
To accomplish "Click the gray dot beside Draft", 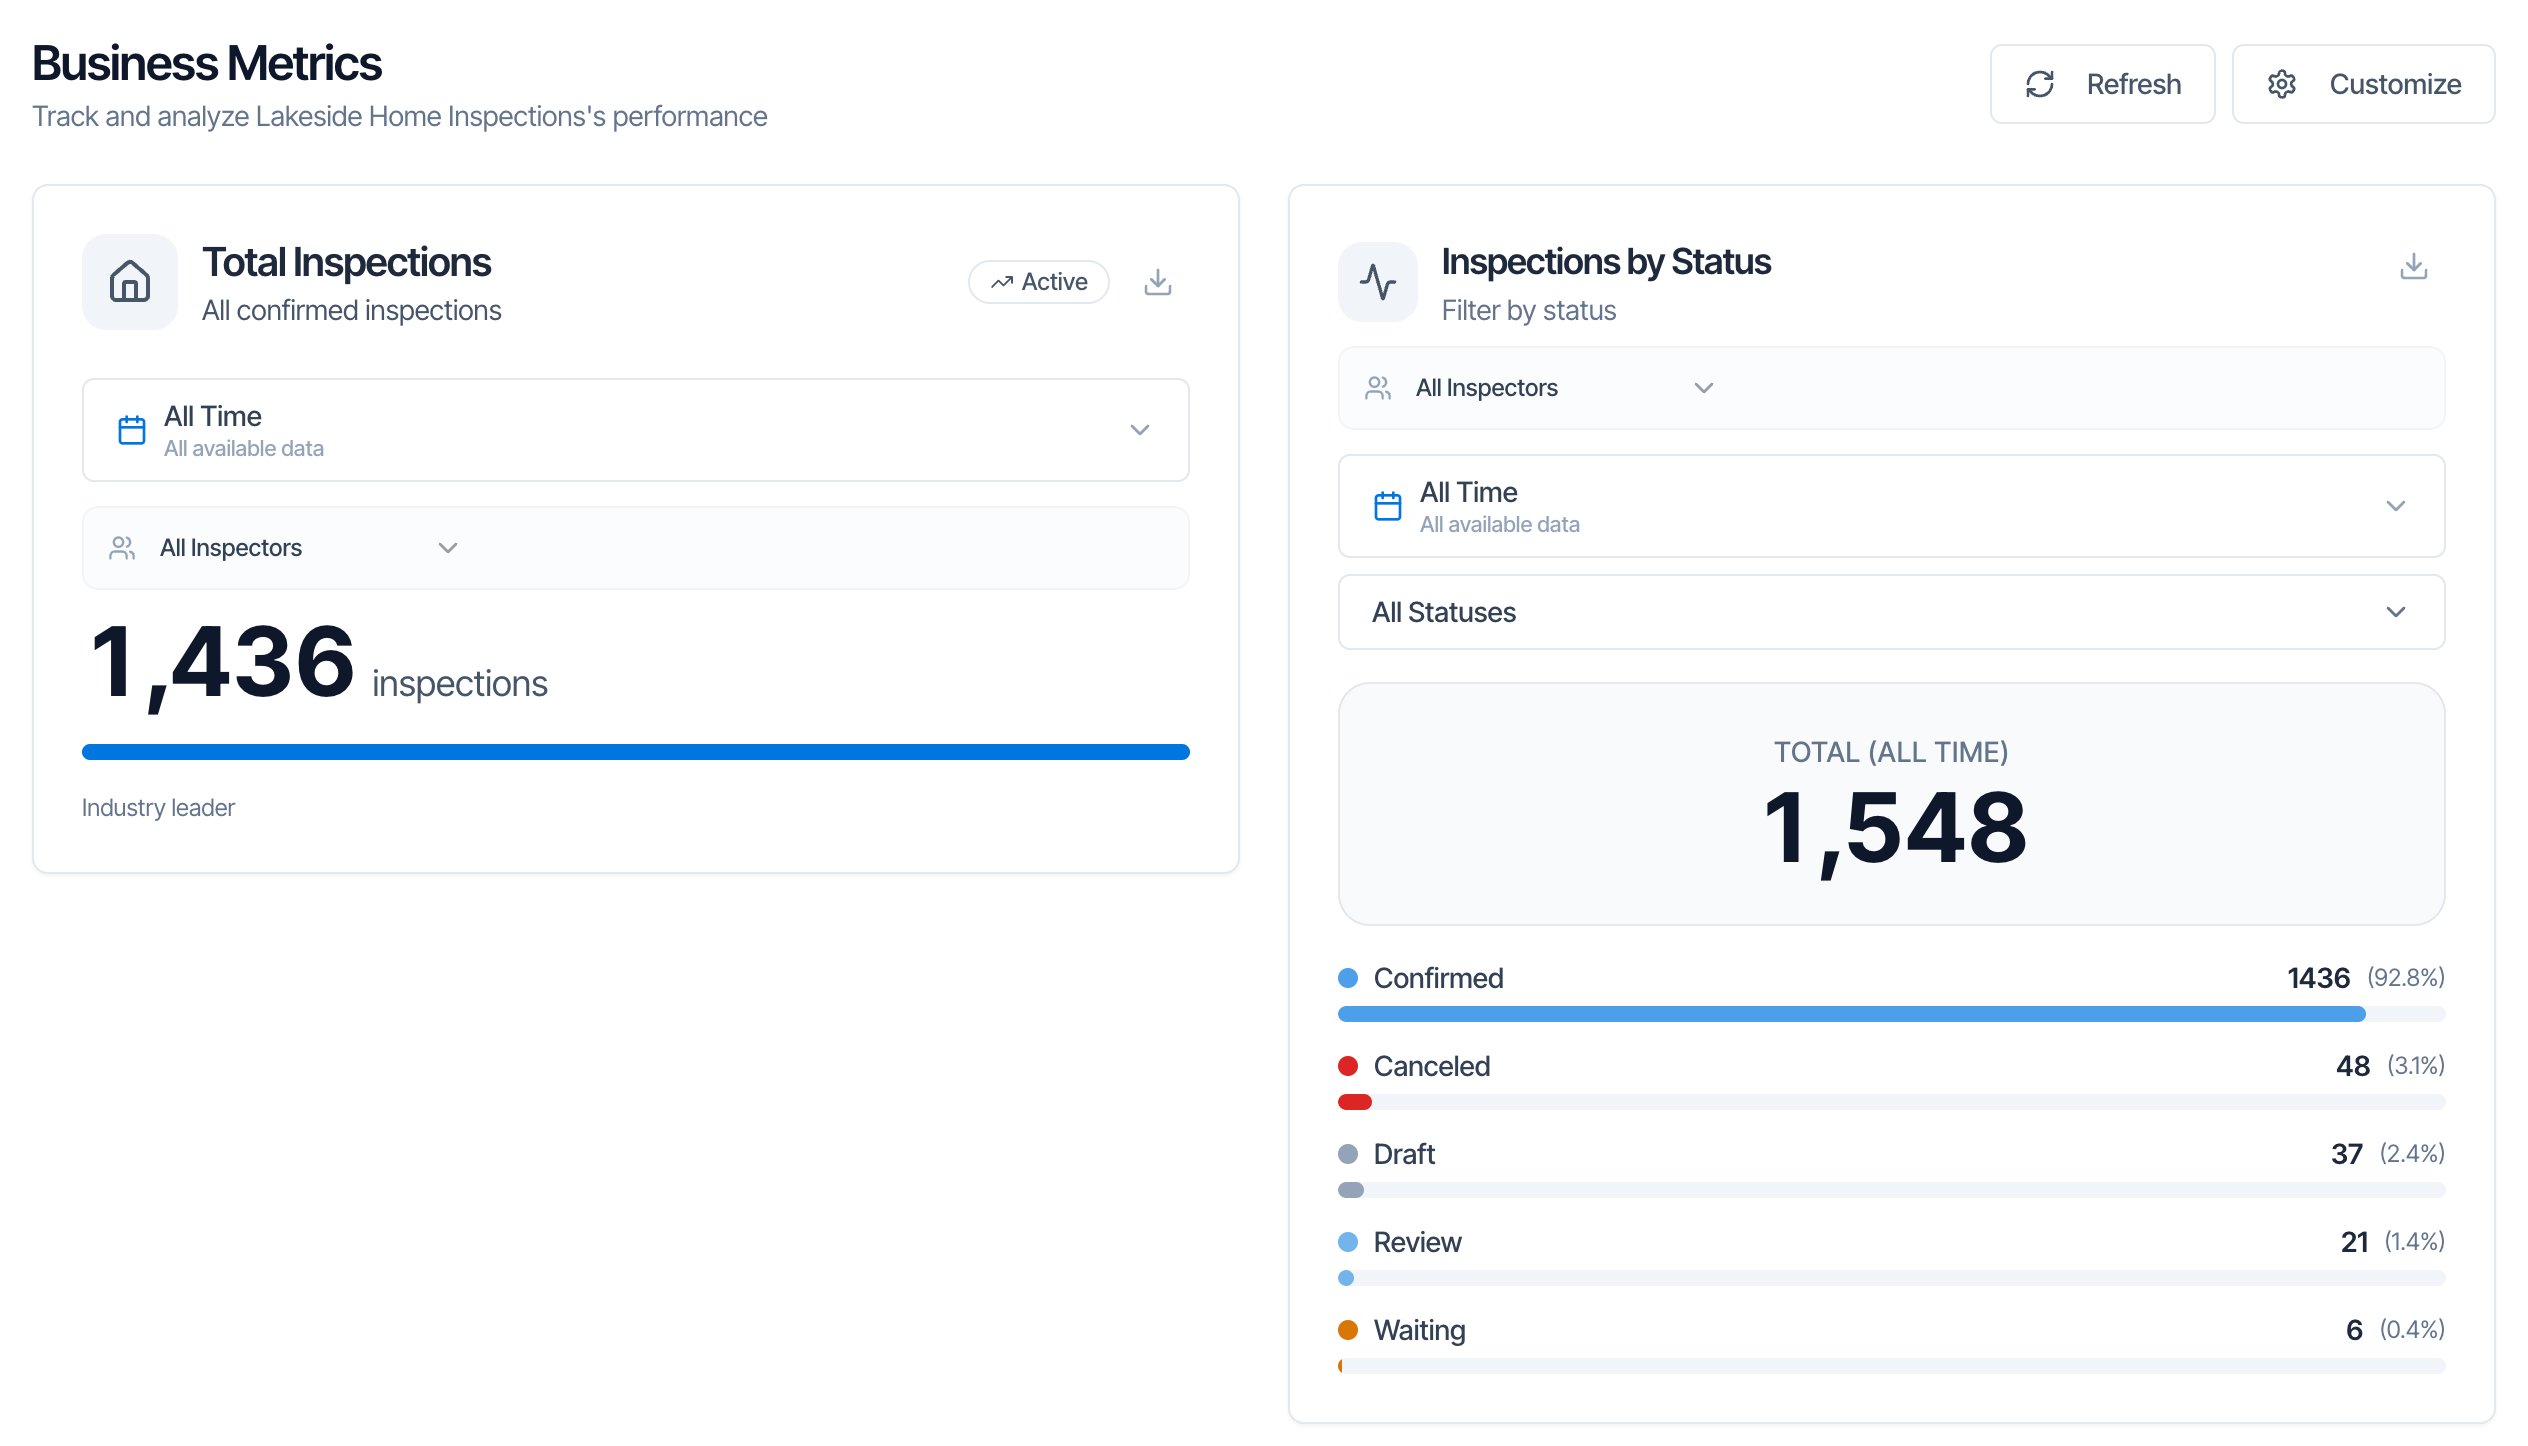I will click(1348, 1154).
